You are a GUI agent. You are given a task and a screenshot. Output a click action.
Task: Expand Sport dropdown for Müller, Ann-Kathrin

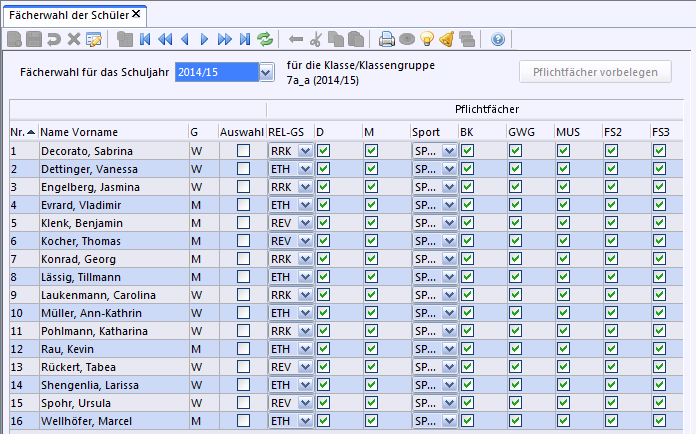click(449, 313)
